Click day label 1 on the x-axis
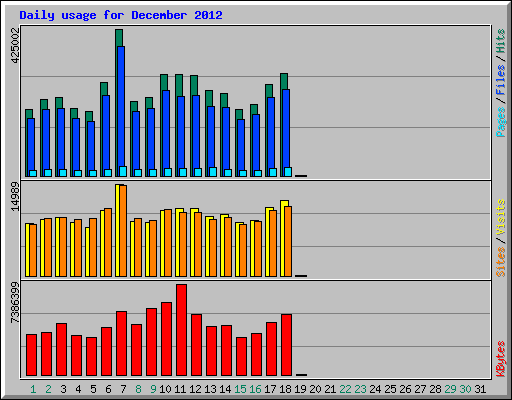Image resolution: width=512 pixels, height=400 pixels. click(x=33, y=389)
